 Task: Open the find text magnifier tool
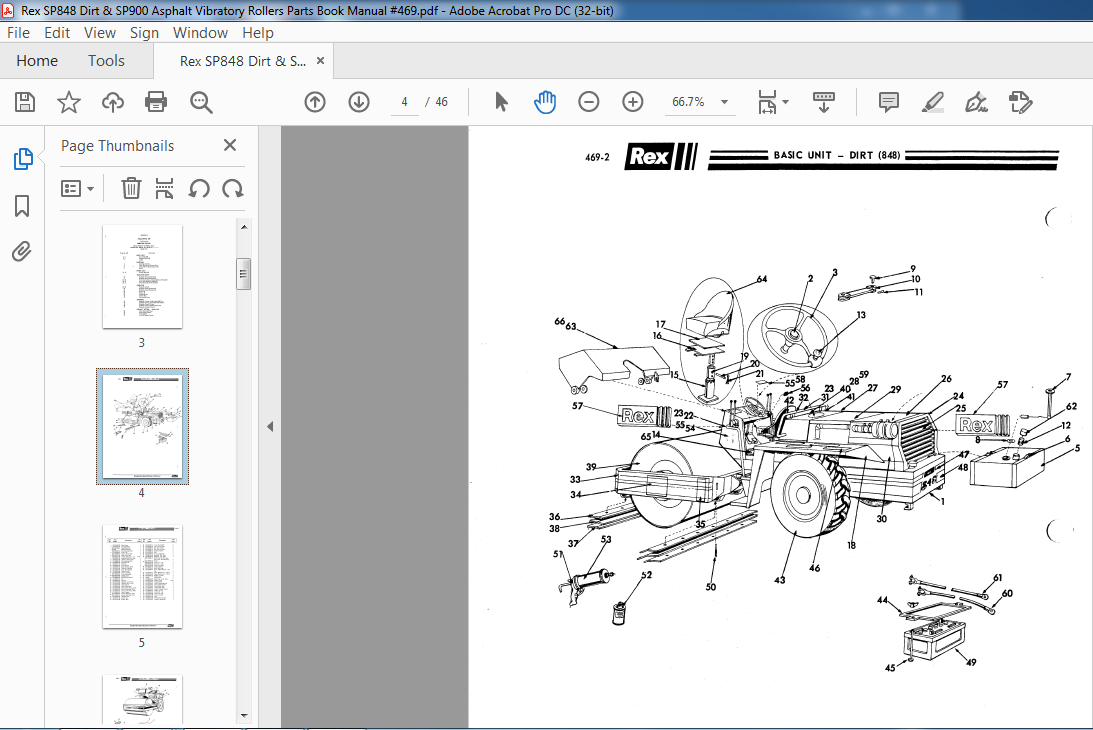[x=201, y=102]
